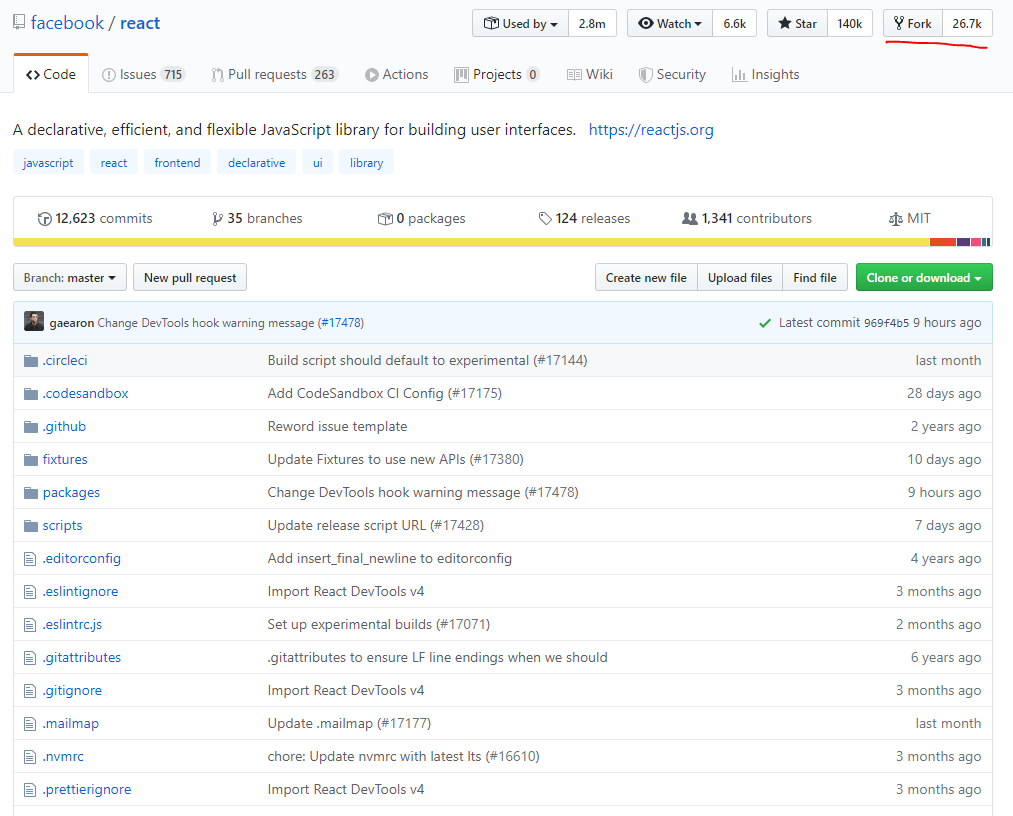Open the Security tab
This screenshot has width=1013, height=816.
pyautogui.click(x=672, y=74)
